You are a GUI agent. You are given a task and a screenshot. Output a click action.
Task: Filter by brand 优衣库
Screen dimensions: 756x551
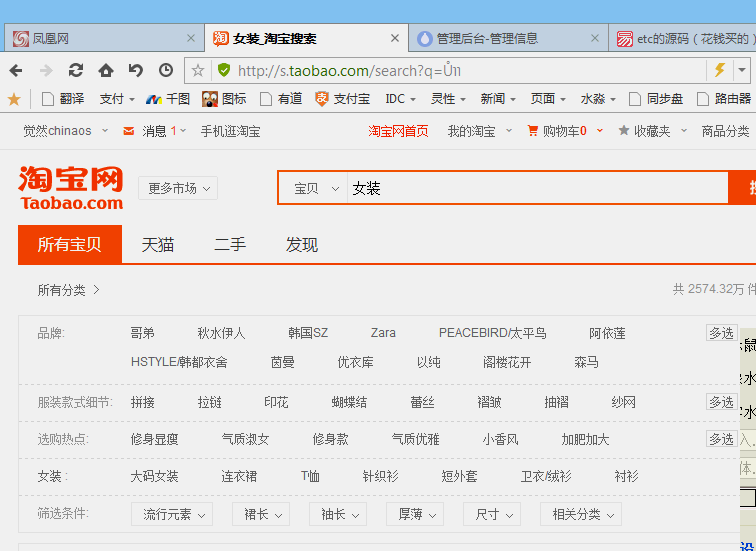pyautogui.click(x=355, y=362)
